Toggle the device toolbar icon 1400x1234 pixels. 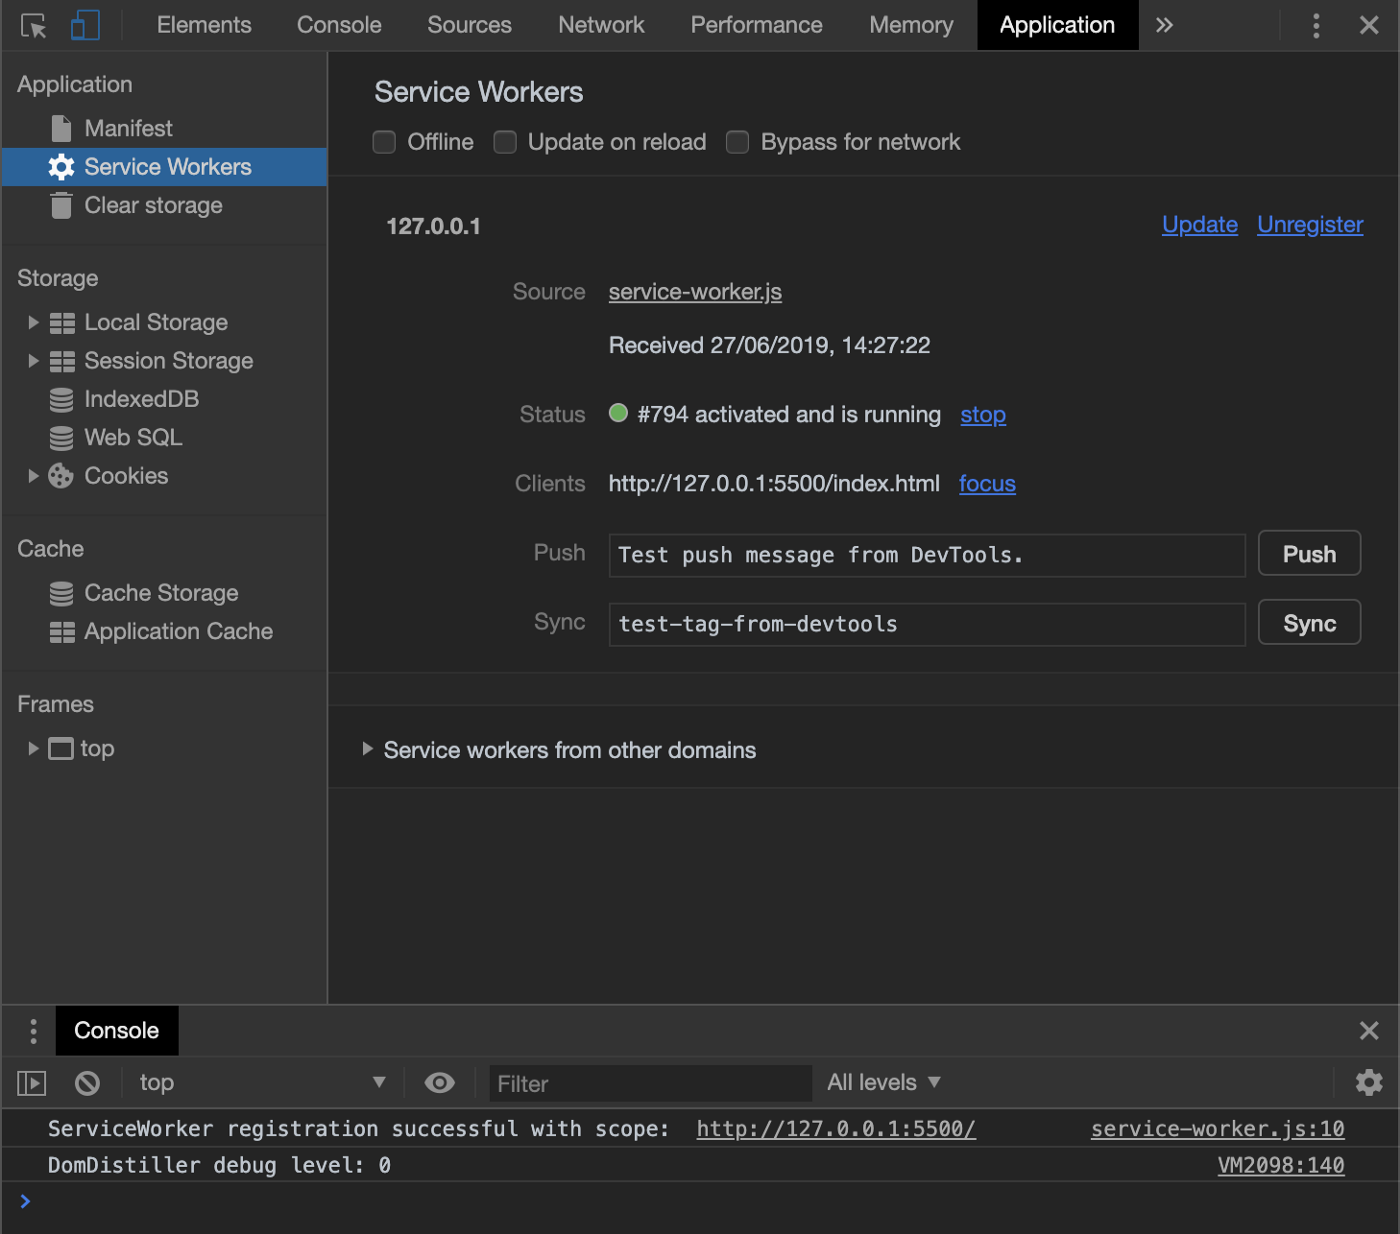[85, 26]
